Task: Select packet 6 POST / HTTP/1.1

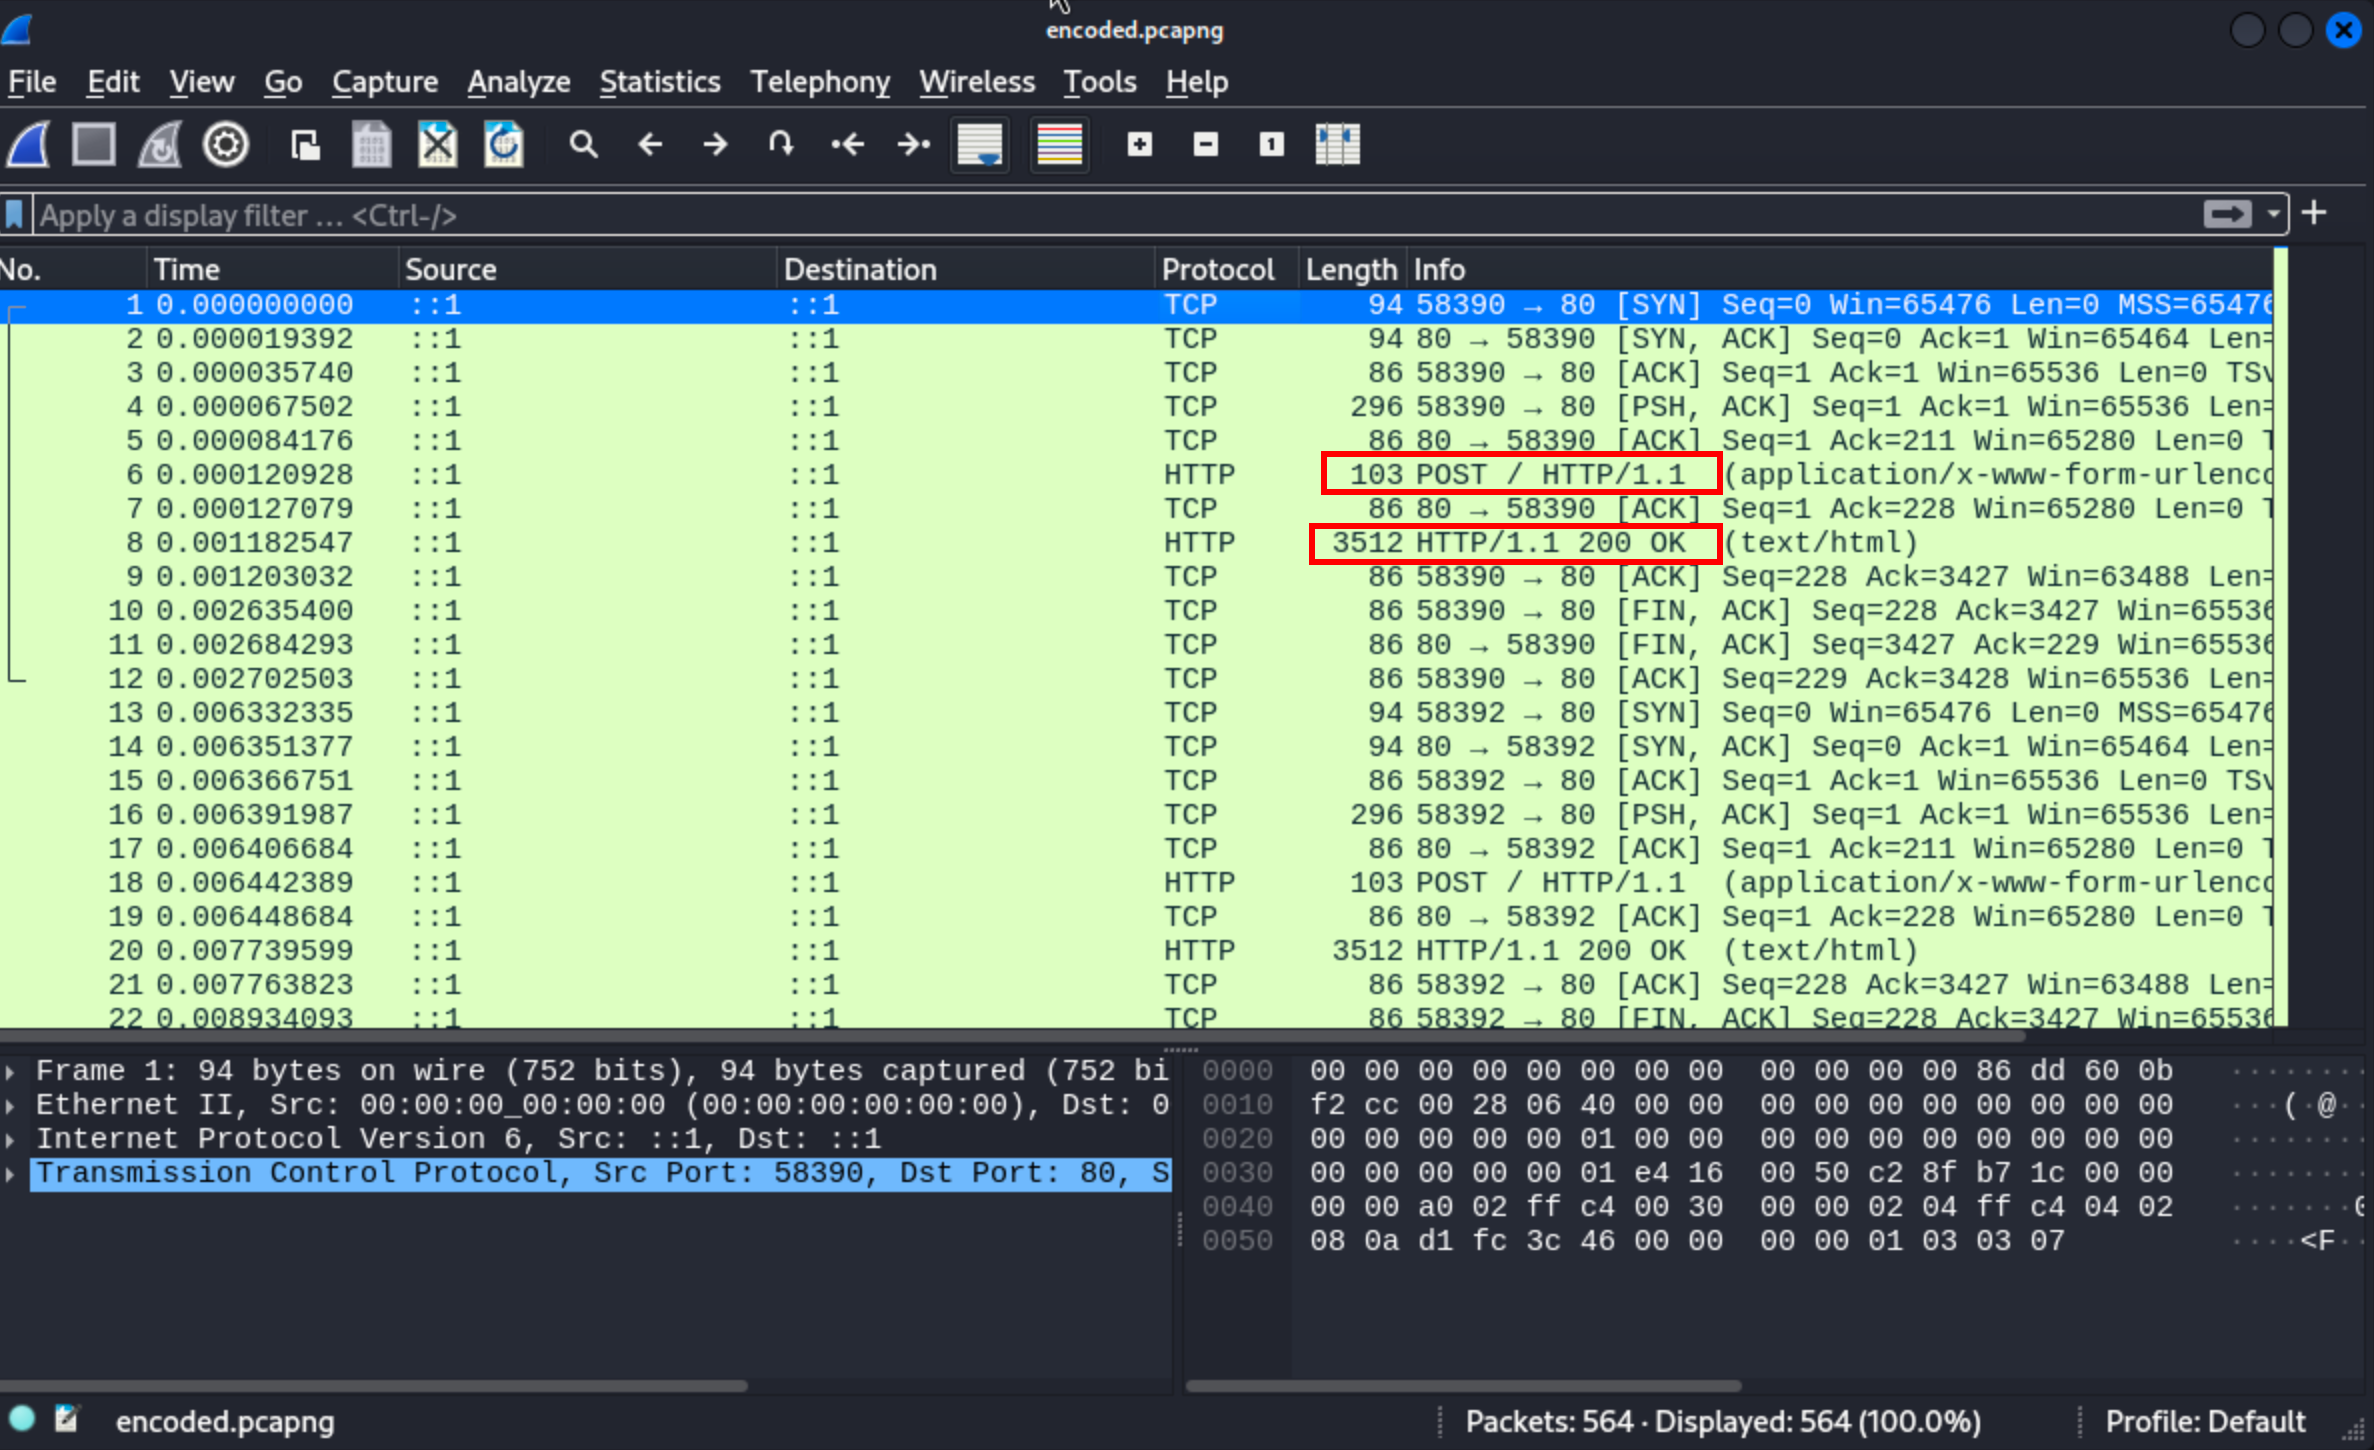Action: pyautogui.click(x=1136, y=474)
